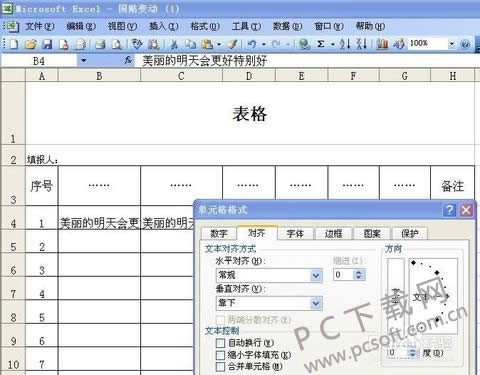This screenshot has height=375, width=480.
Task: Click the Redo arrow icon
Action: (276, 44)
